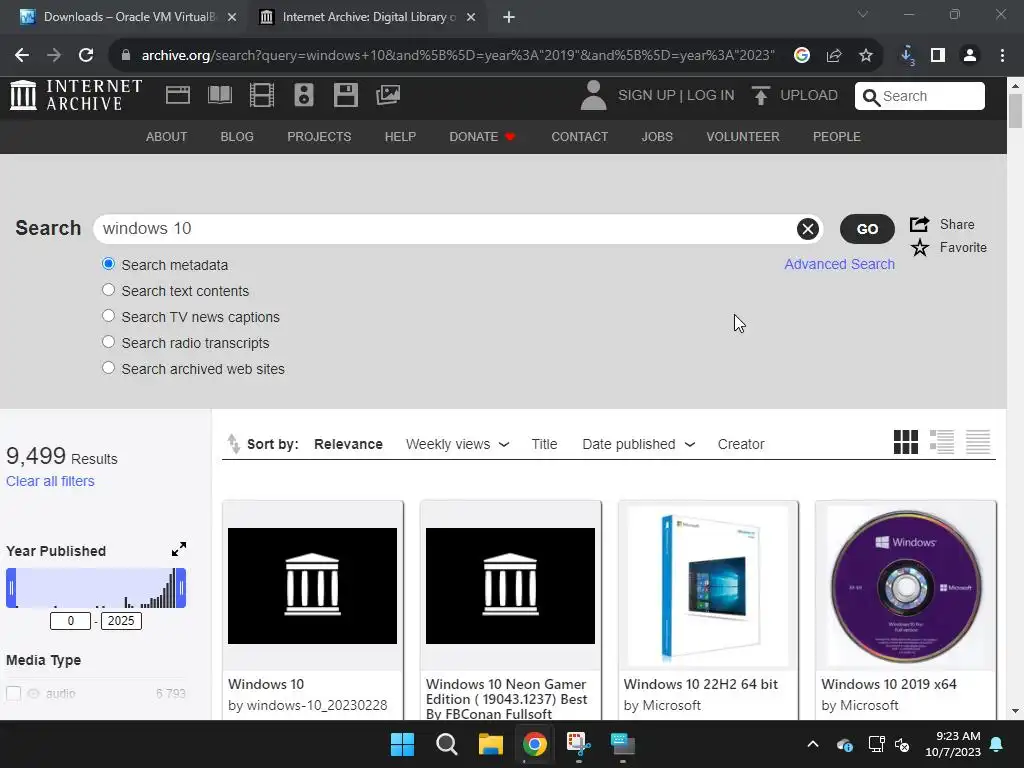Open the Advanced Search link
1024x768 pixels.
point(839,264)
